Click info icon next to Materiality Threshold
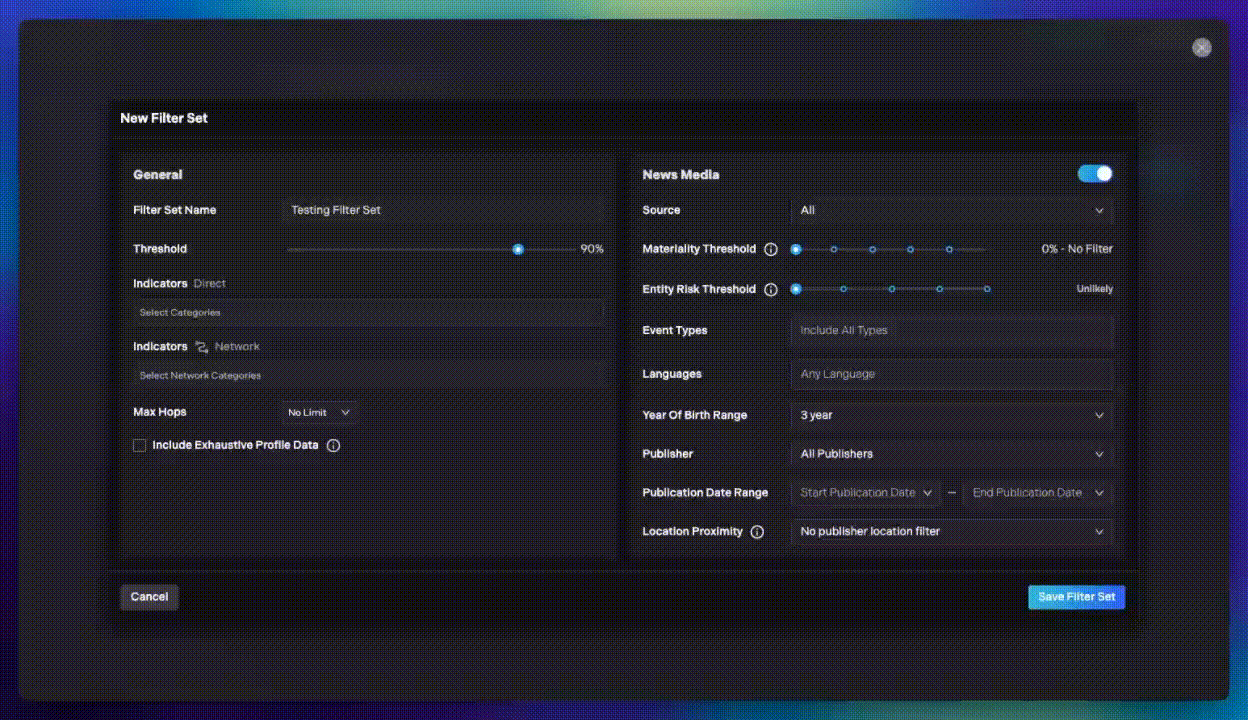This screenshot has height=720, width=1248. click(x=771, y=250)
